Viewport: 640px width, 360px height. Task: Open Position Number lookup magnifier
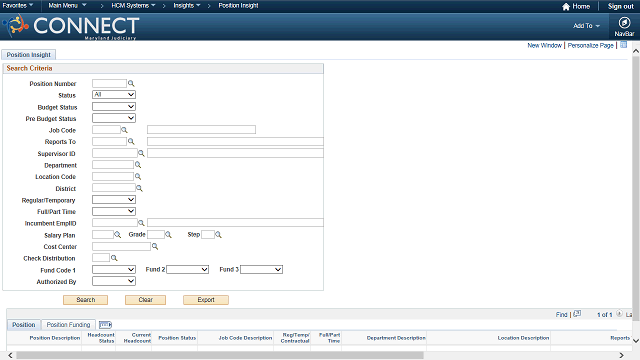coord(131,83)
